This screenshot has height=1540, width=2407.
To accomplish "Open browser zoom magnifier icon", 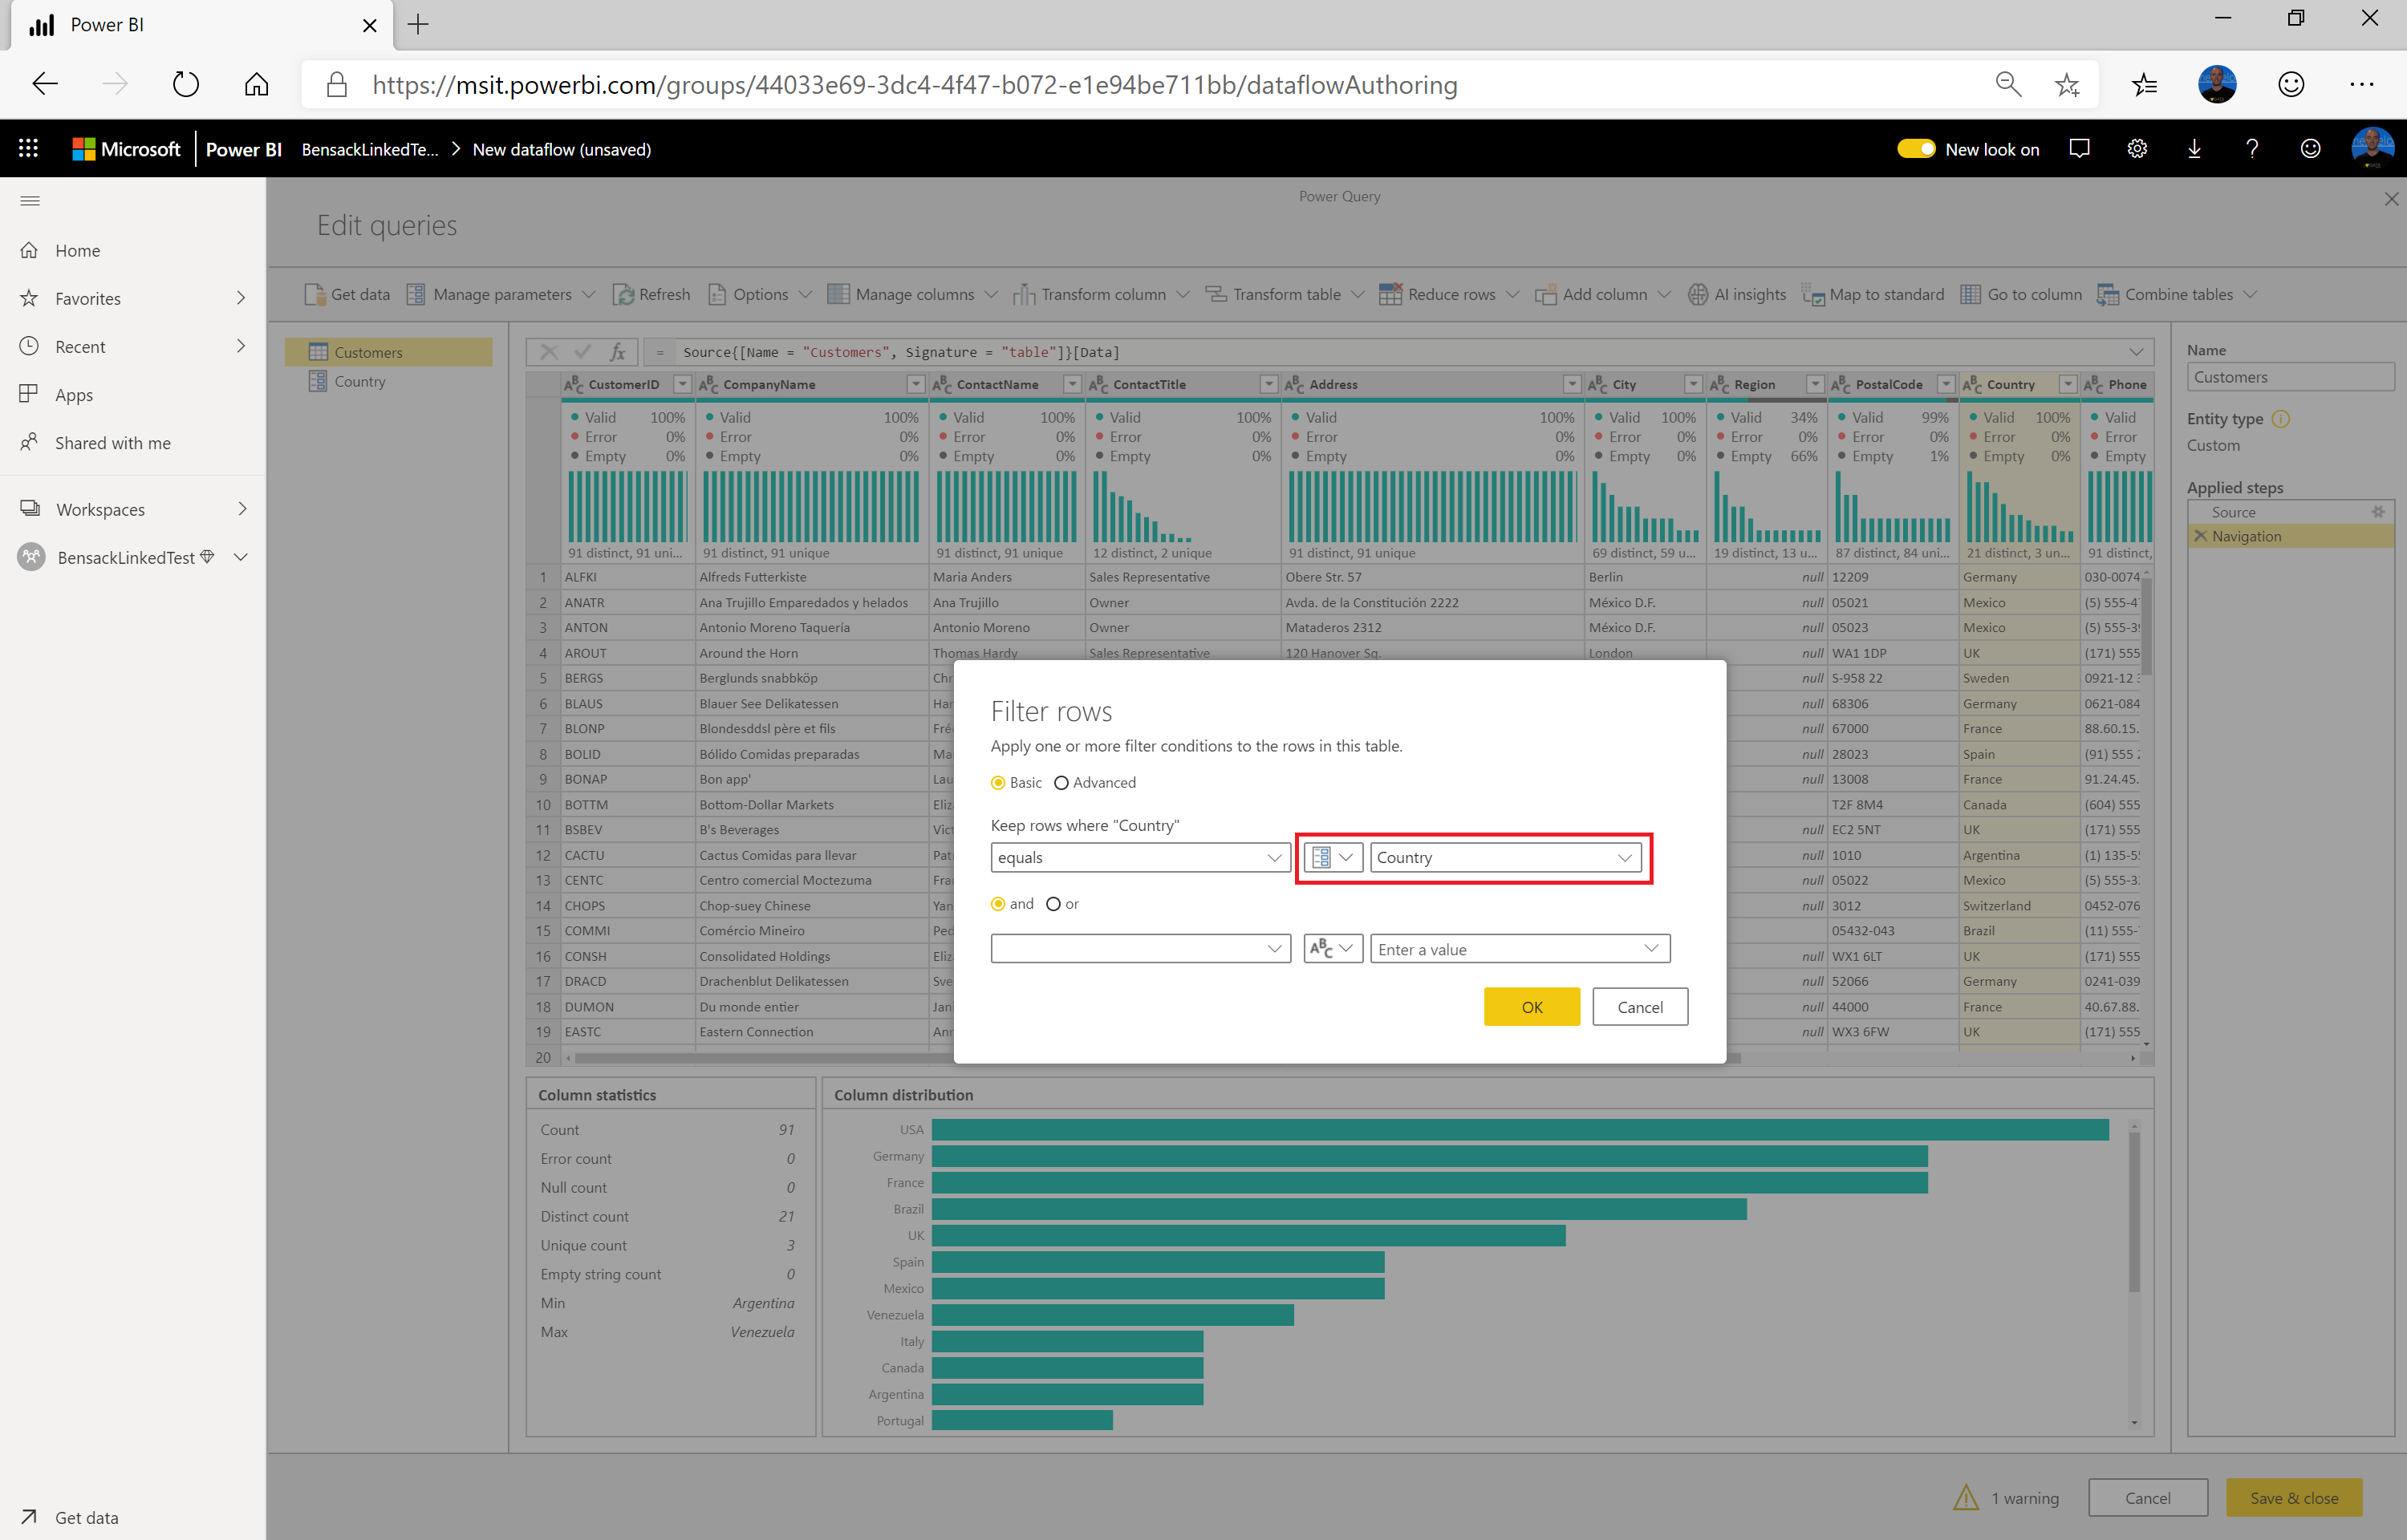I will [2008, 84].
